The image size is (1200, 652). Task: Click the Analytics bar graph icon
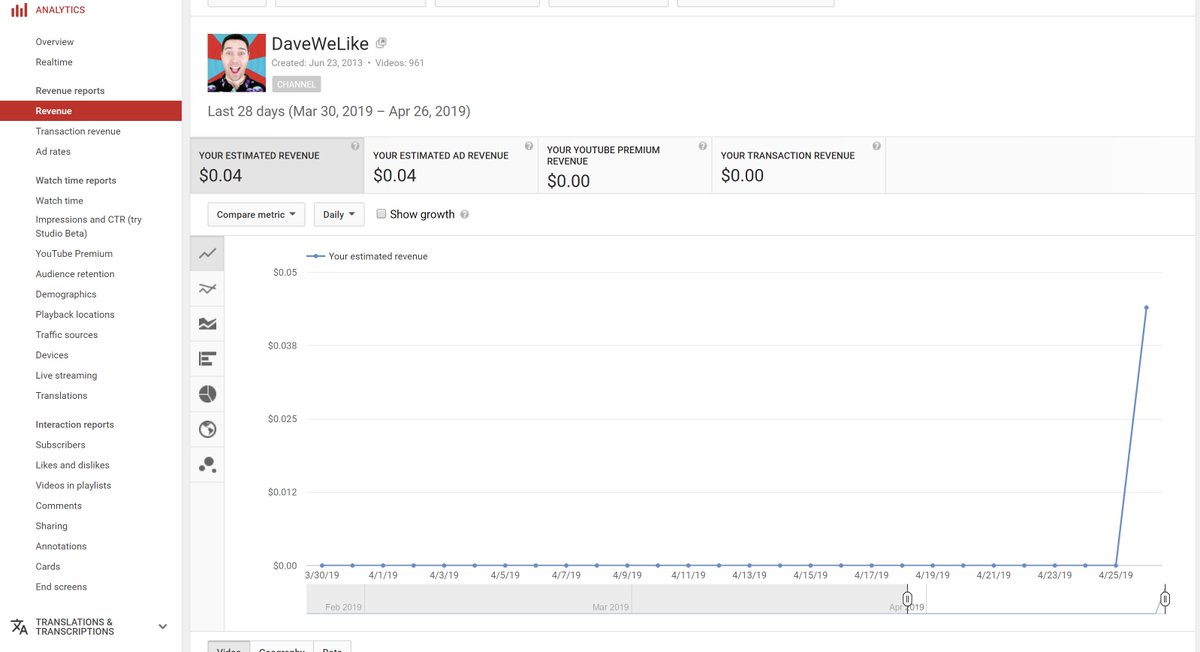click(x=19, y=10)
